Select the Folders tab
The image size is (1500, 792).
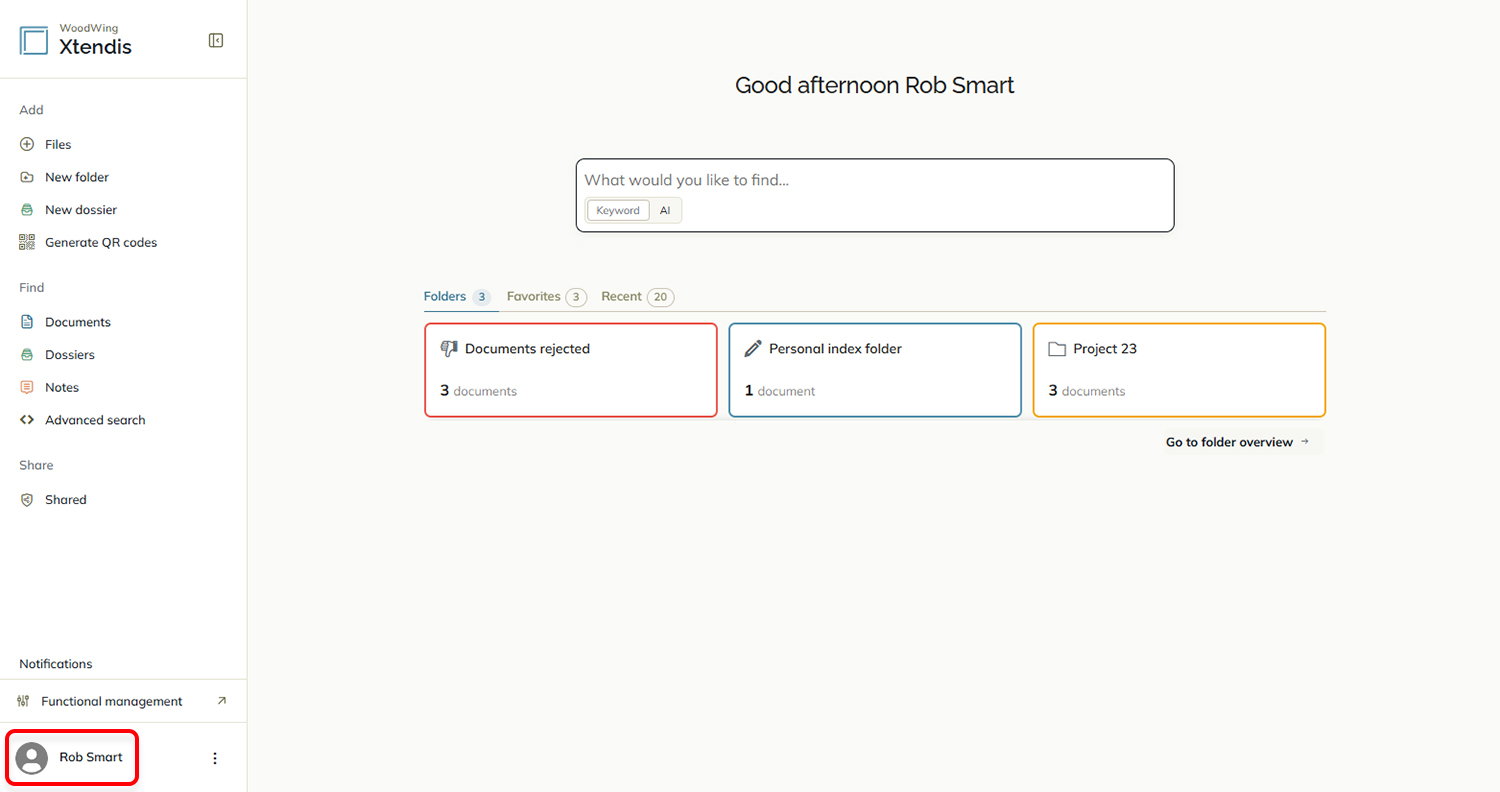coord(457,297)
